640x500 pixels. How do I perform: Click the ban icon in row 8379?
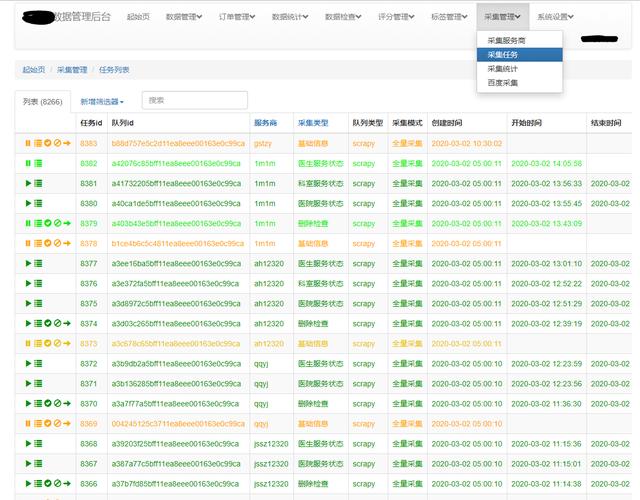tap(58, 223)
